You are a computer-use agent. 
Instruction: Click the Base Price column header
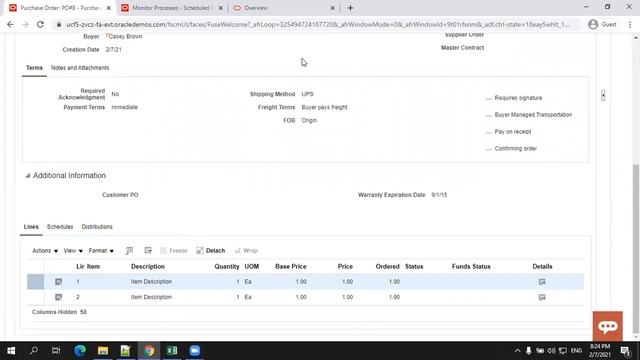point(291,267)
